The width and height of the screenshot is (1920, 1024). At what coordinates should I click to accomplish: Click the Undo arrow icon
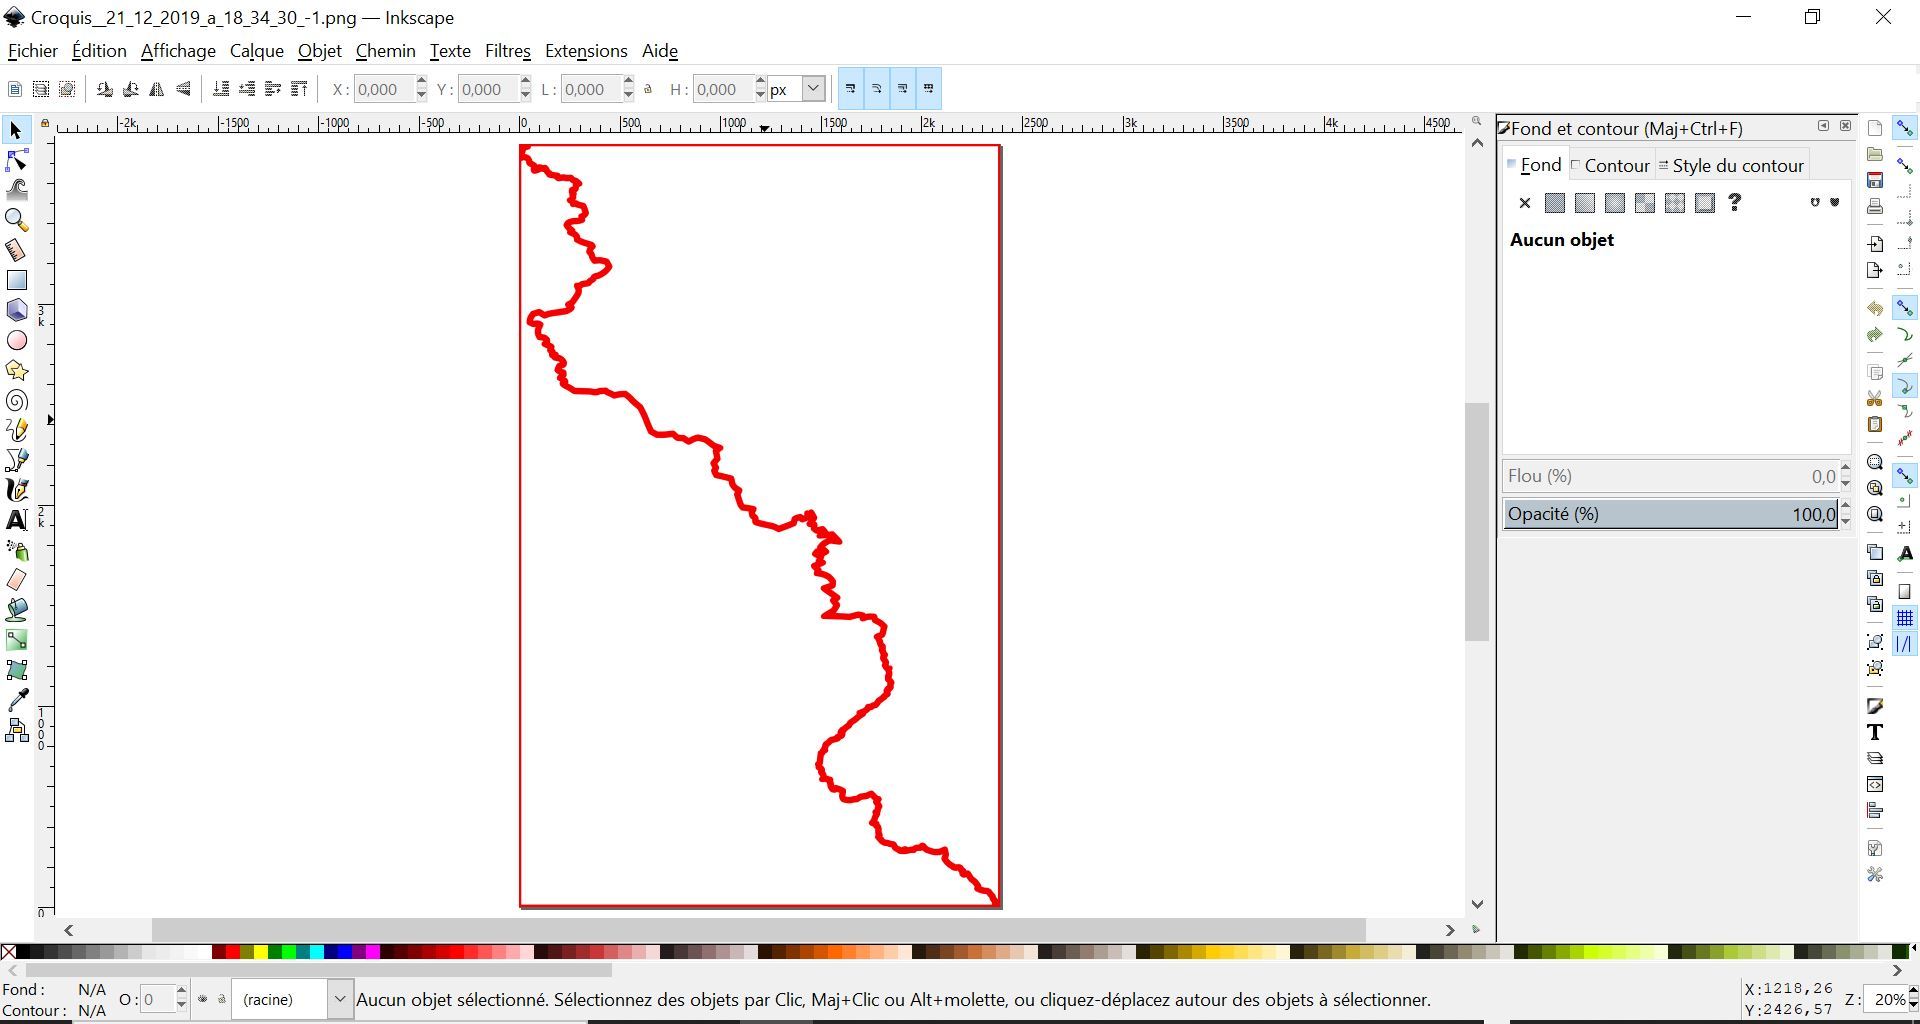(1875, 309)
